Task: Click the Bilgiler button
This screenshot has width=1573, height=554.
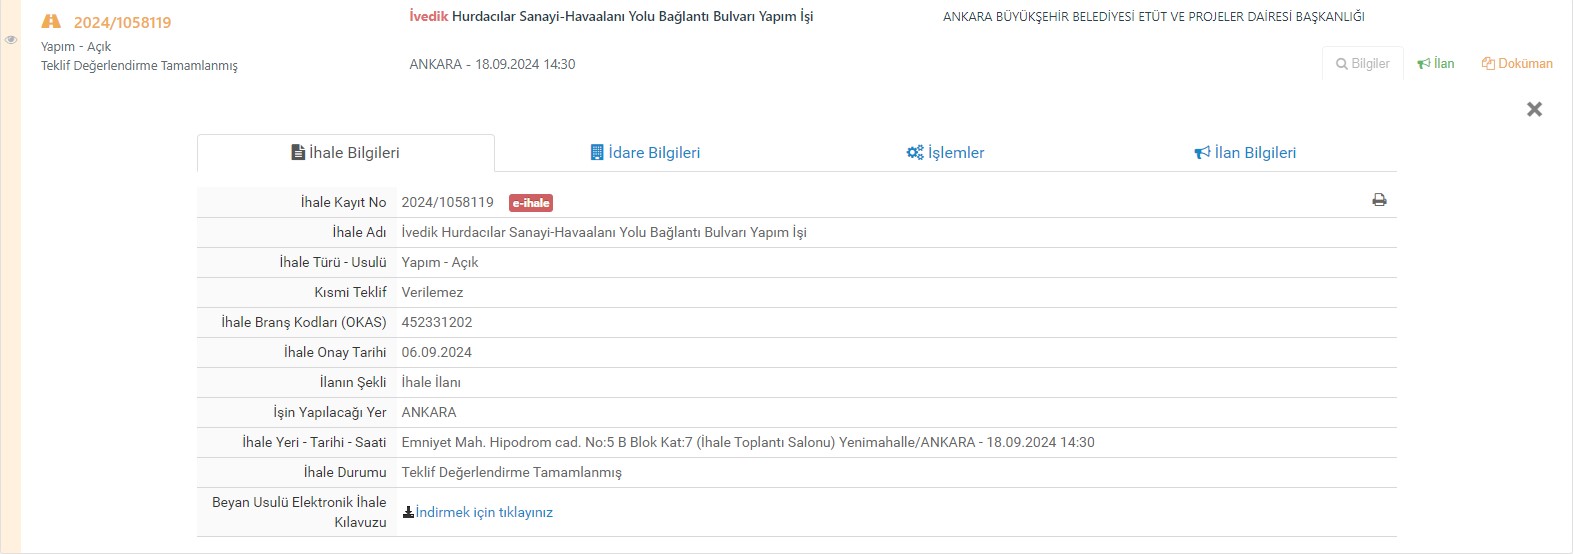Action: point(1362,63)
